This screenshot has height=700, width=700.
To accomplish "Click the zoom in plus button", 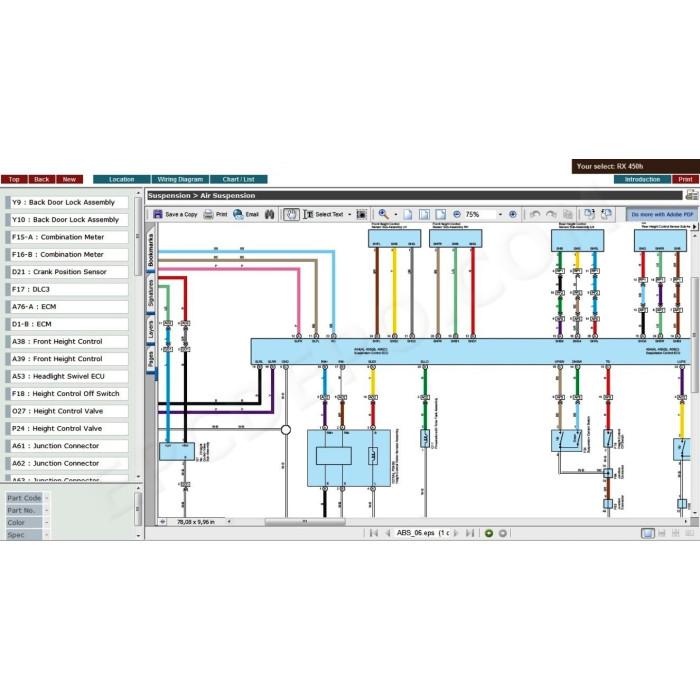I will coord(512,214).
